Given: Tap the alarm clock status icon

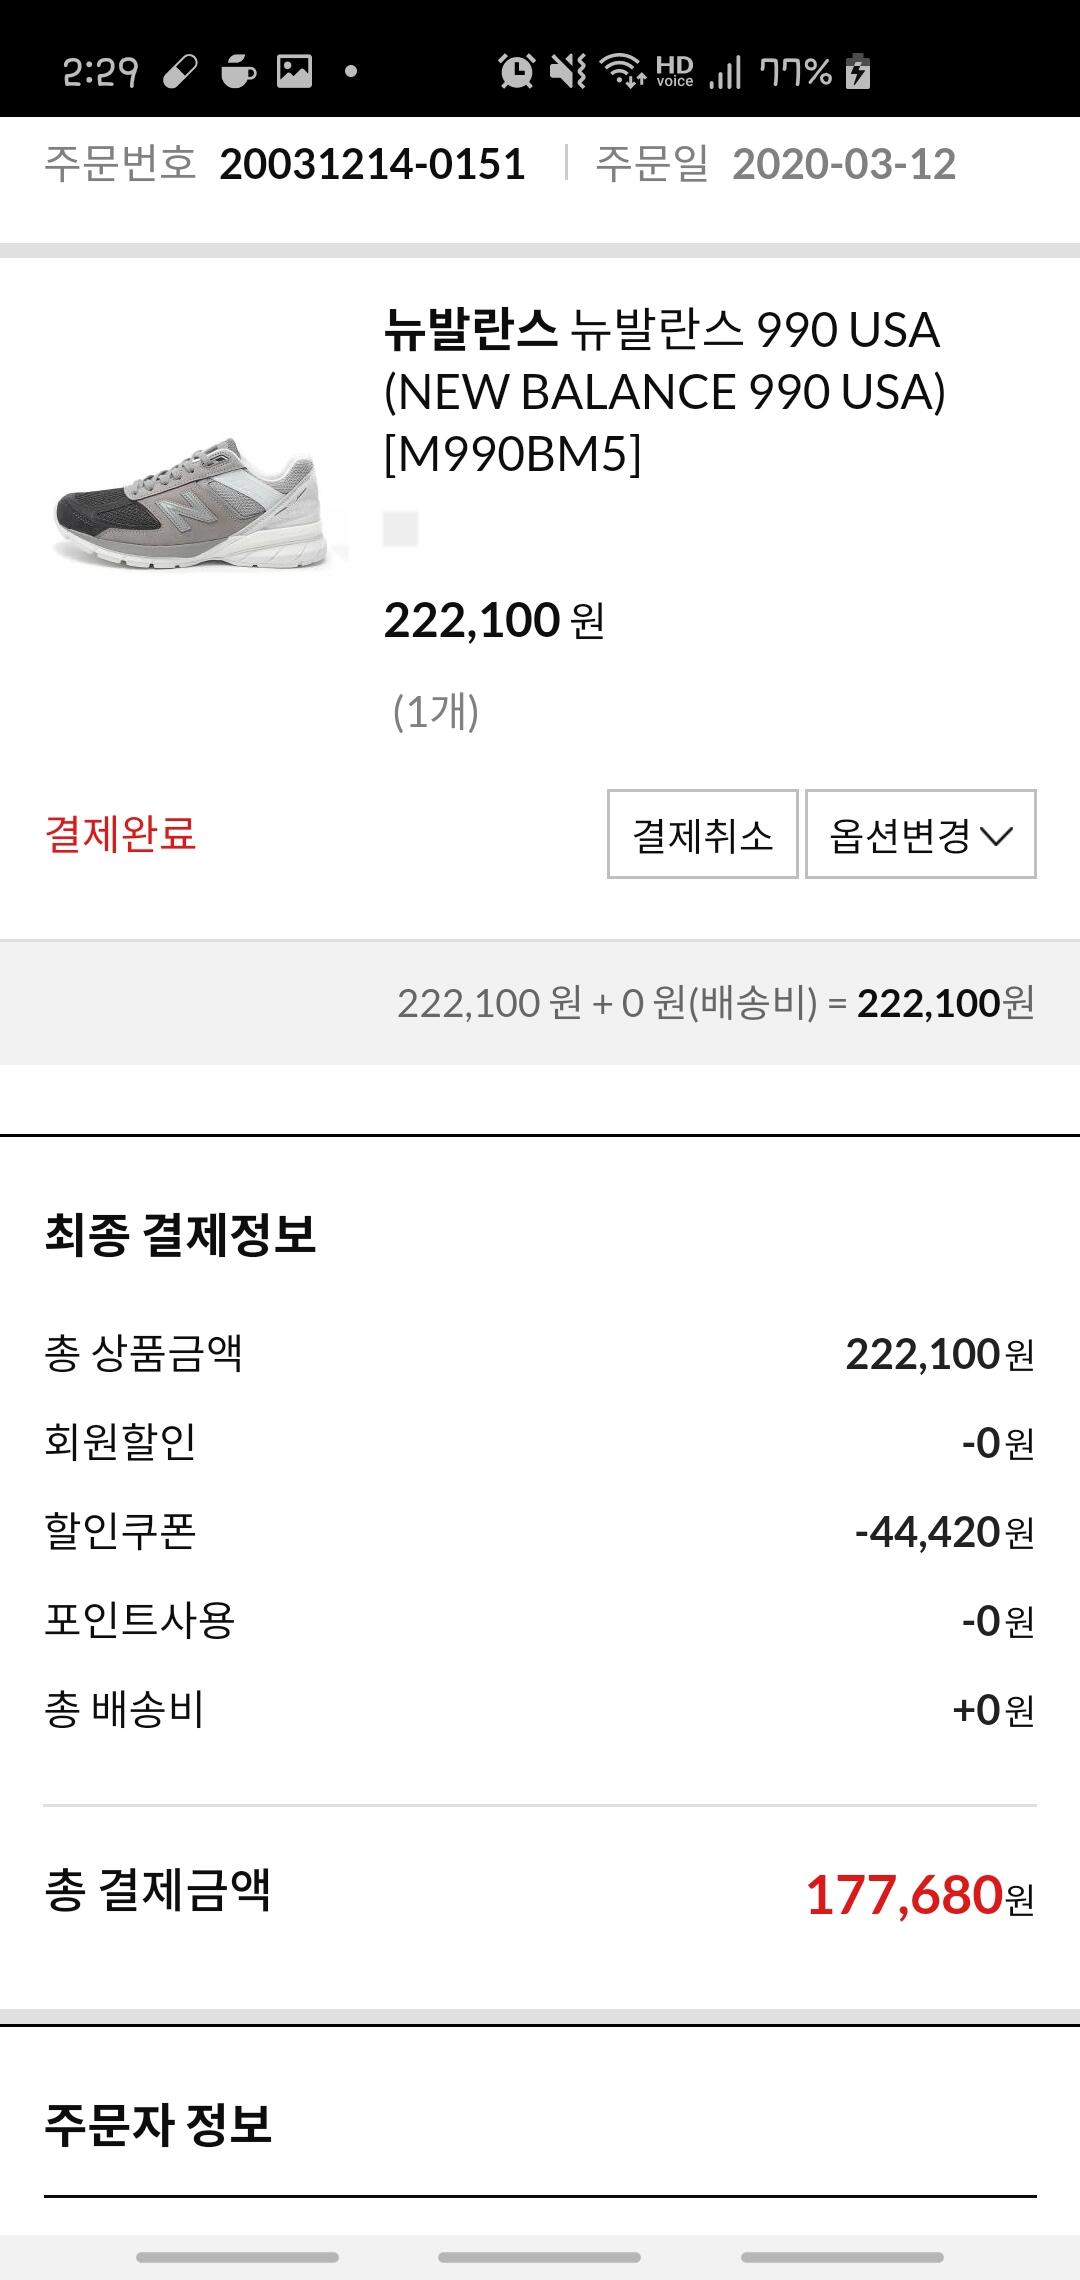Looking at the screenshot, I should [x=516, y=71].
